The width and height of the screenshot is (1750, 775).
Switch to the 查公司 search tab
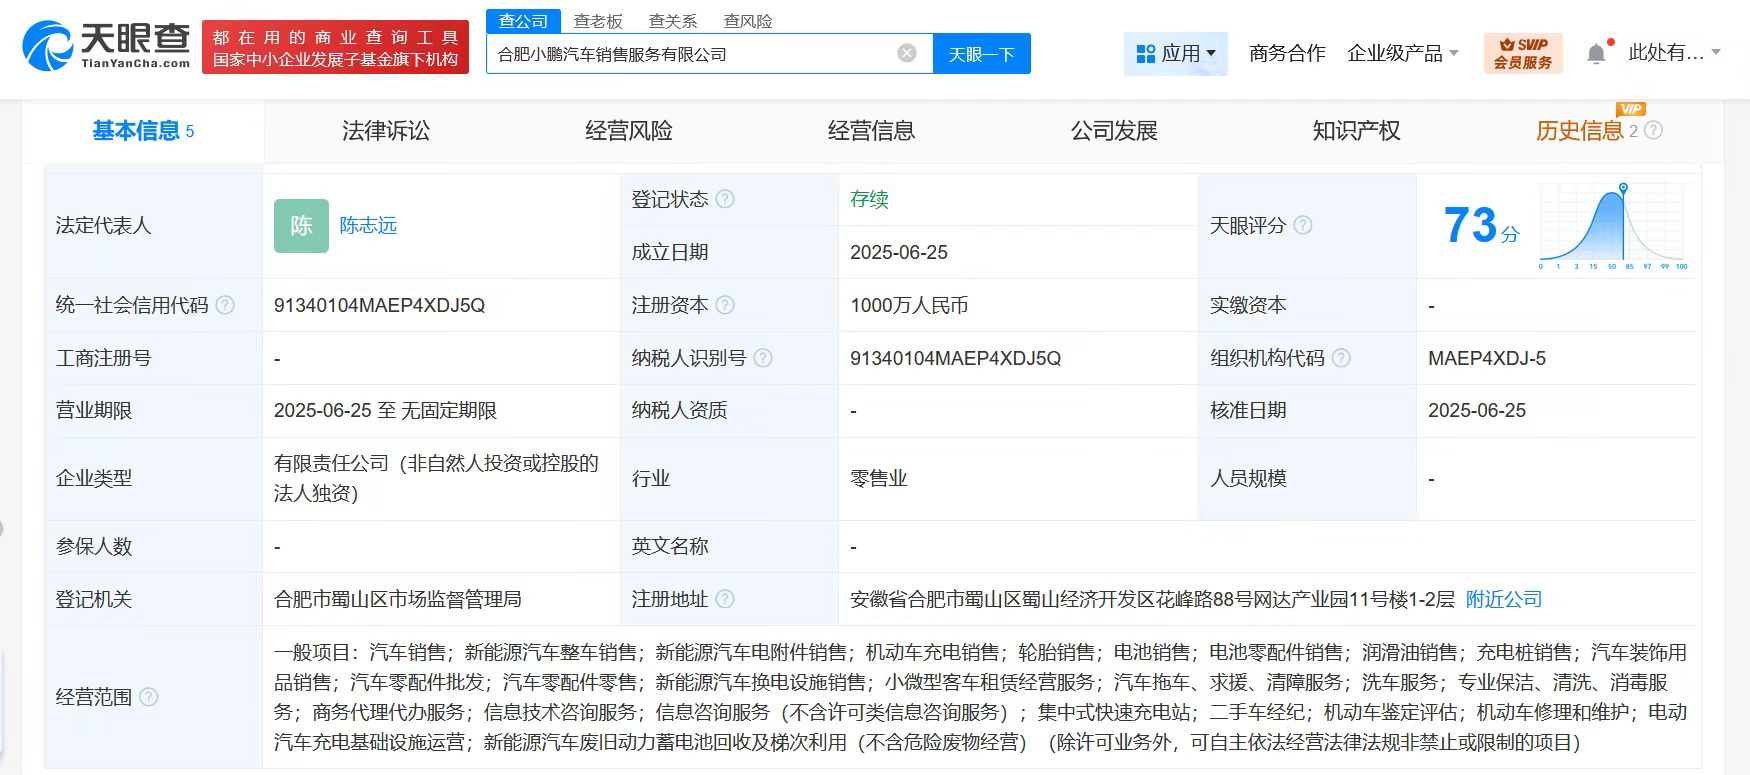tap(523, 21)
